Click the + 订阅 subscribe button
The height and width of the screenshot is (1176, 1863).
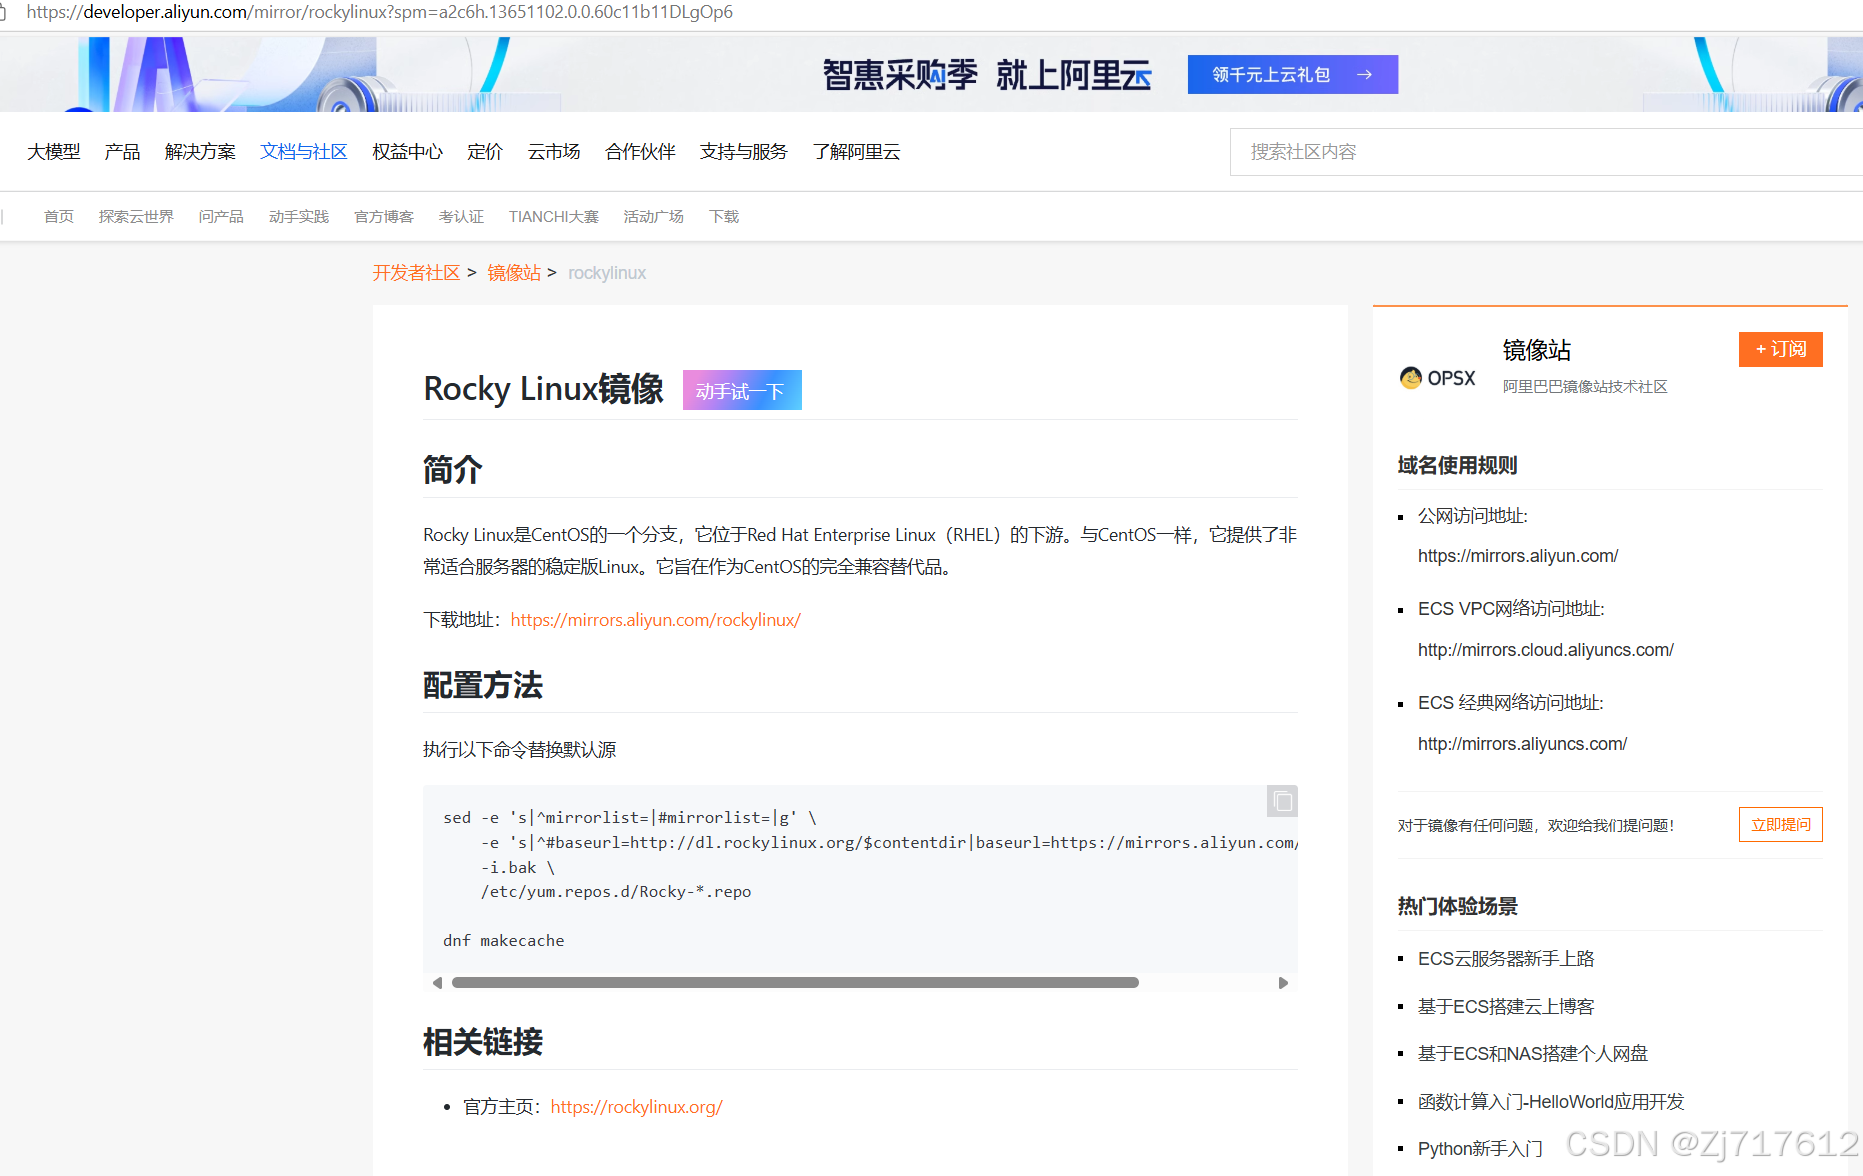tap(1781, 349)
